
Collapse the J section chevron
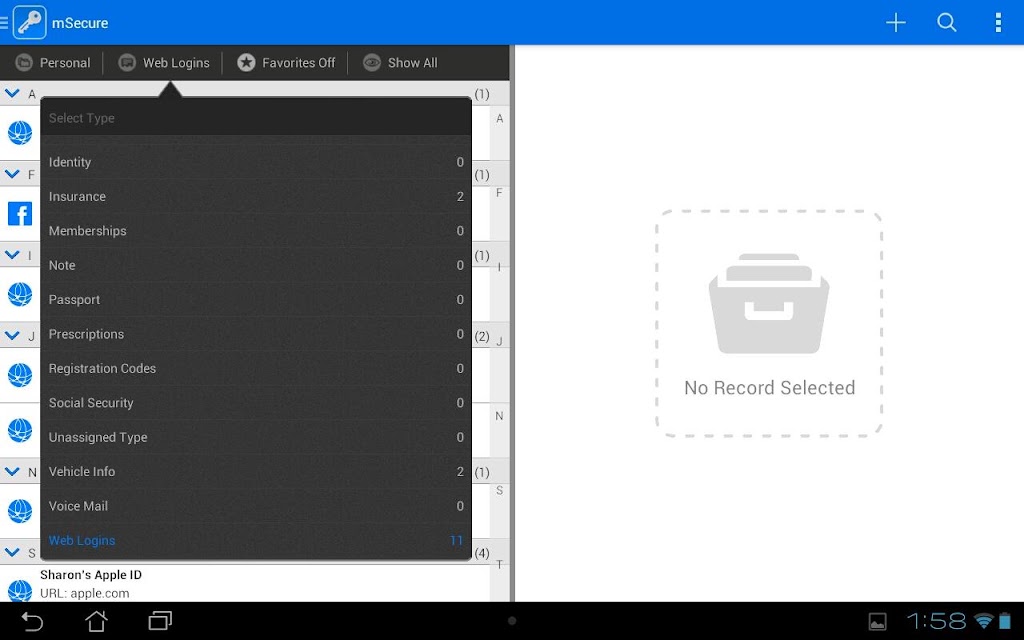click(x=12, y=336)
